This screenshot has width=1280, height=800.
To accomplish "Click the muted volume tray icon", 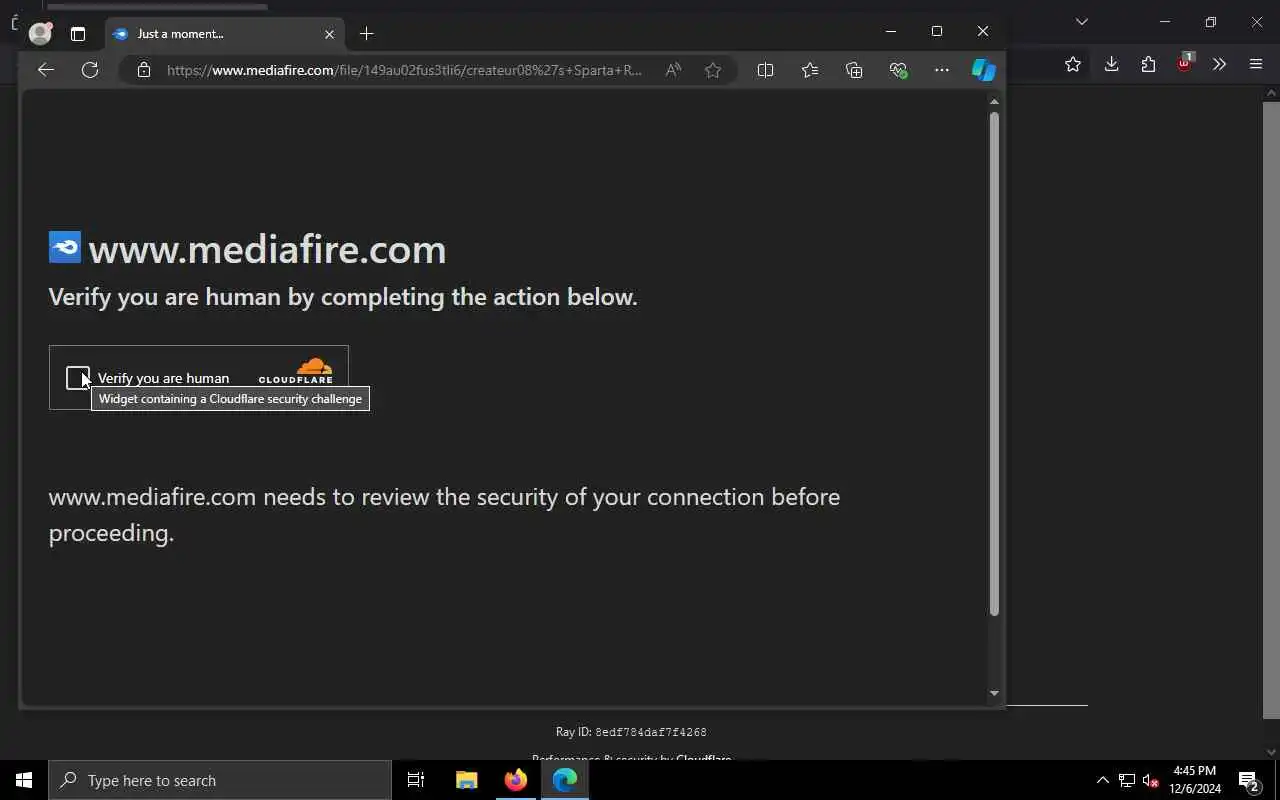I will coord(1151,780).
